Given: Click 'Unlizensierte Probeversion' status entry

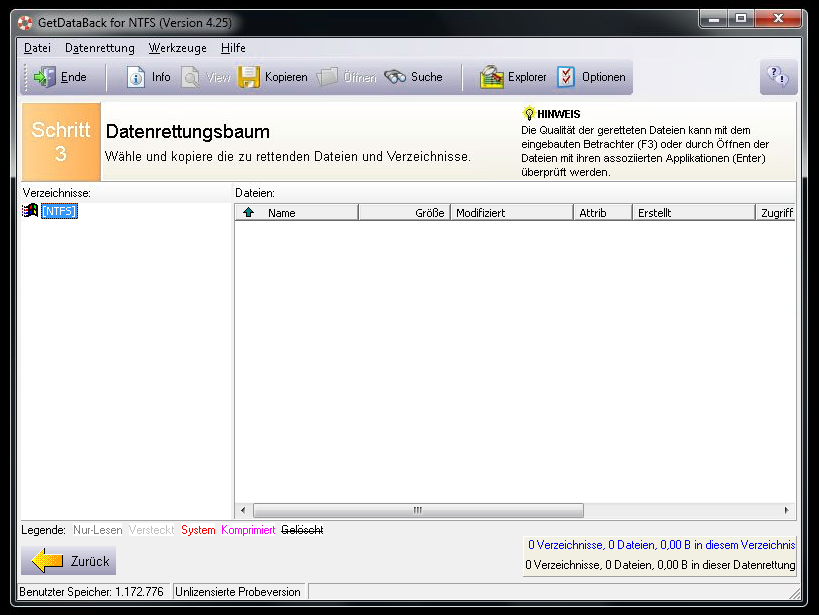Looking at the screenshot, I should [238, 592].
